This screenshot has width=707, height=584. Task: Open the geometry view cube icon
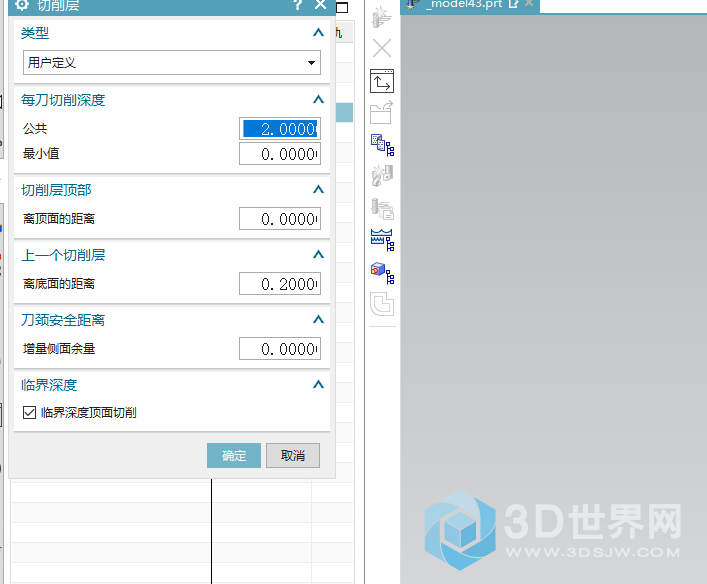point(382,273)
